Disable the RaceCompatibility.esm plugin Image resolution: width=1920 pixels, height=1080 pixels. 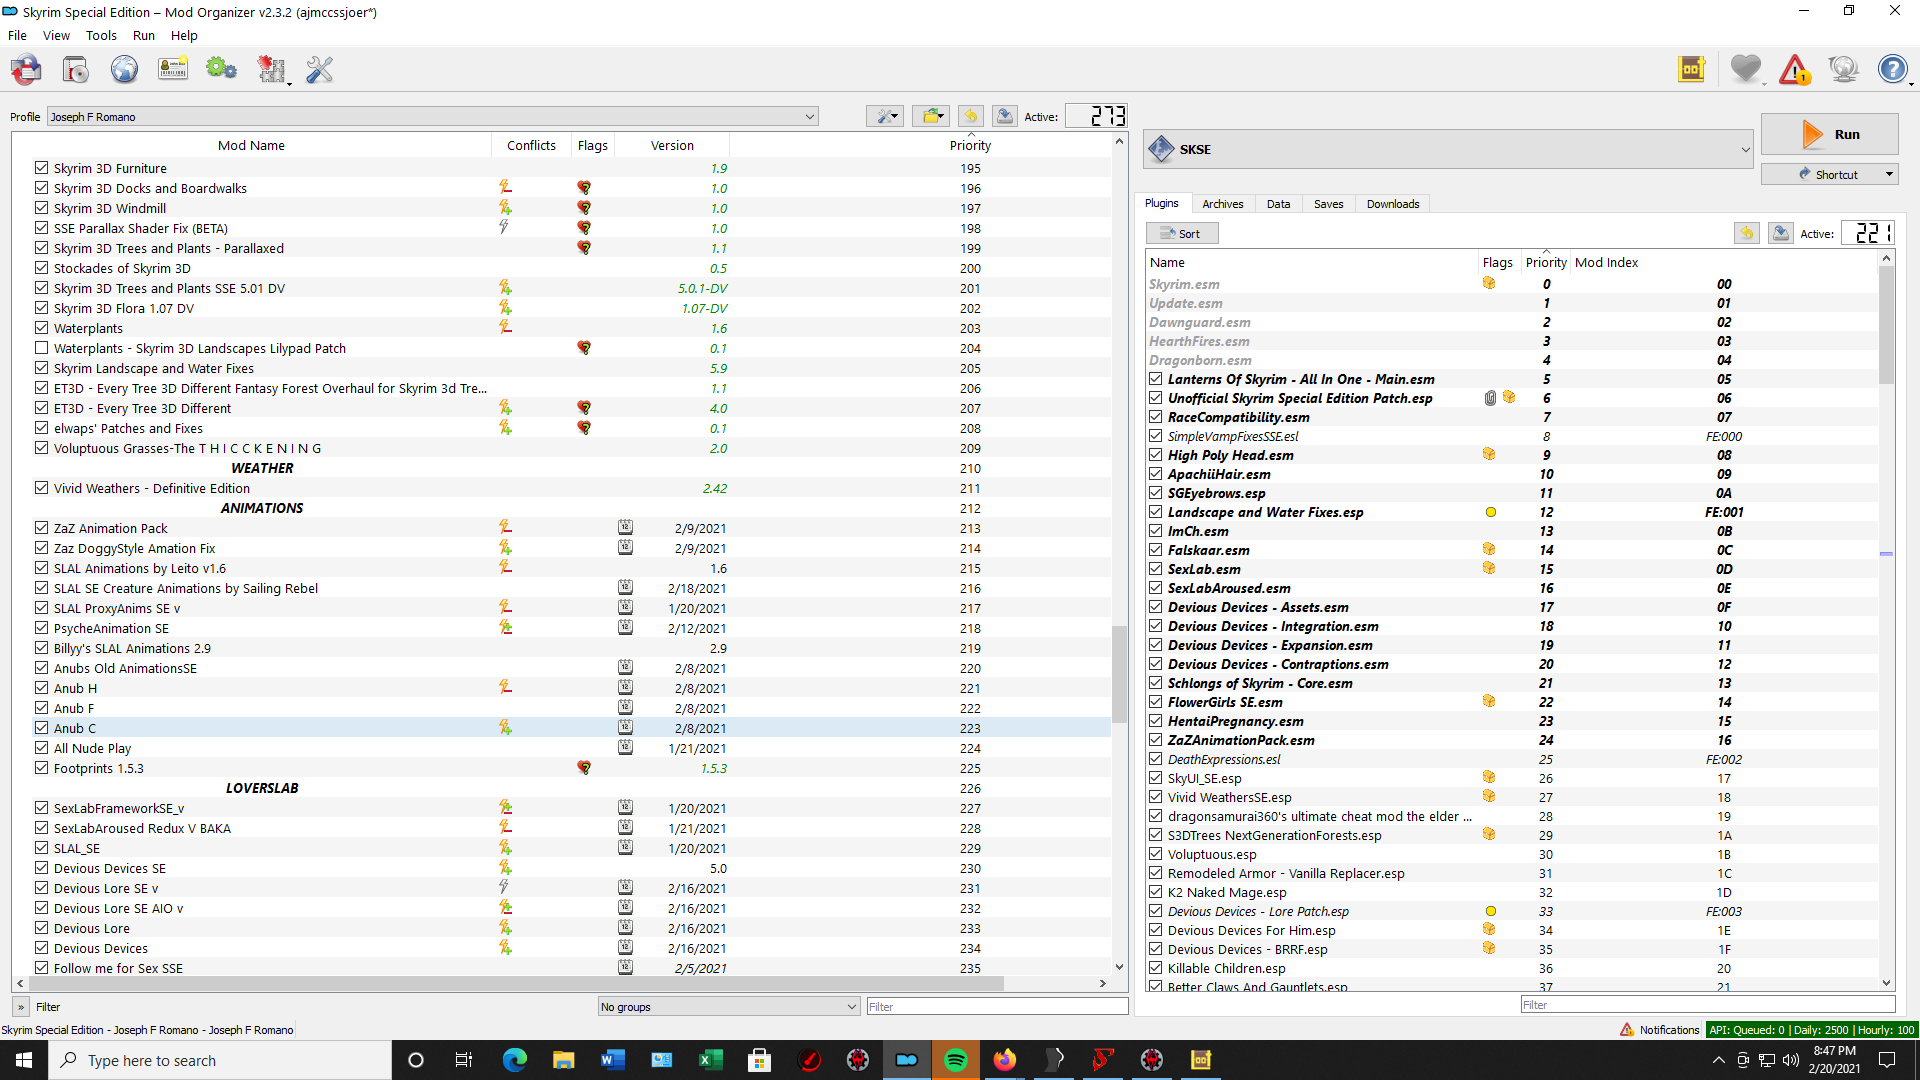coord(1156,417)
